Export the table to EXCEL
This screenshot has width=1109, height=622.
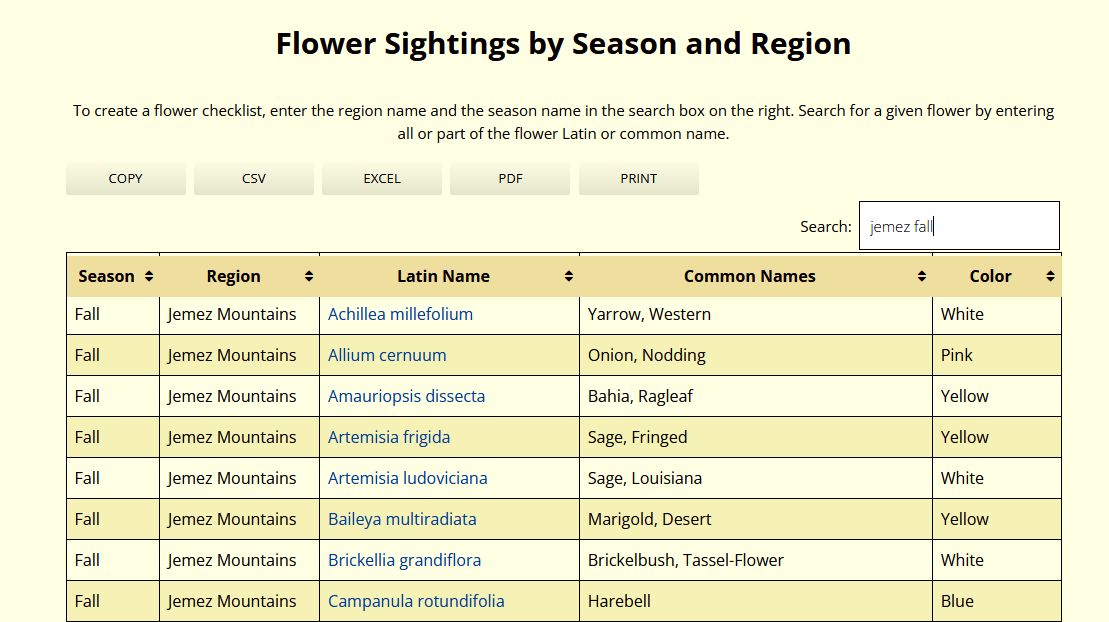point(382,178)
